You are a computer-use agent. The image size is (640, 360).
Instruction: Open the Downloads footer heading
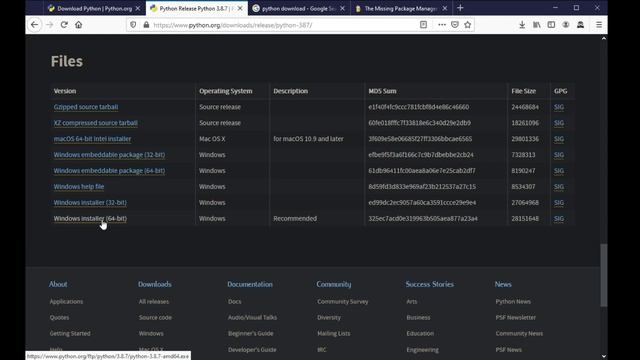pyautogui.click(x=155, y=284)
